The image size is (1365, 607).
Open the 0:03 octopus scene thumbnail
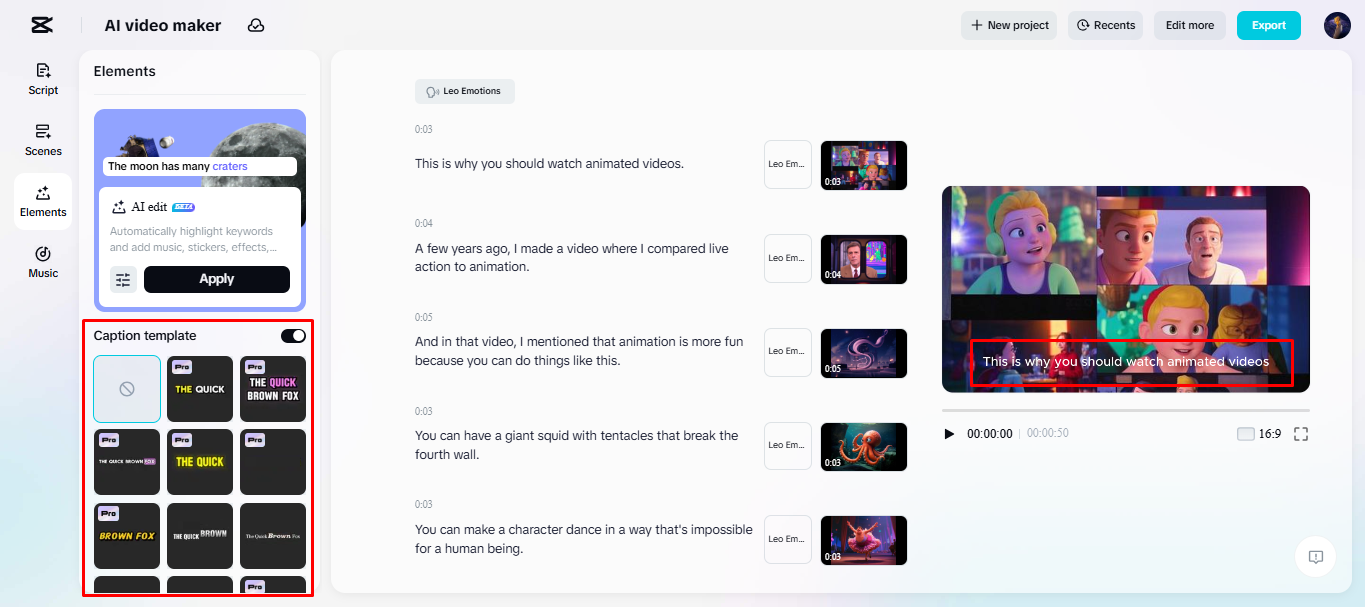pyautogui.click(x=864, y=447)
